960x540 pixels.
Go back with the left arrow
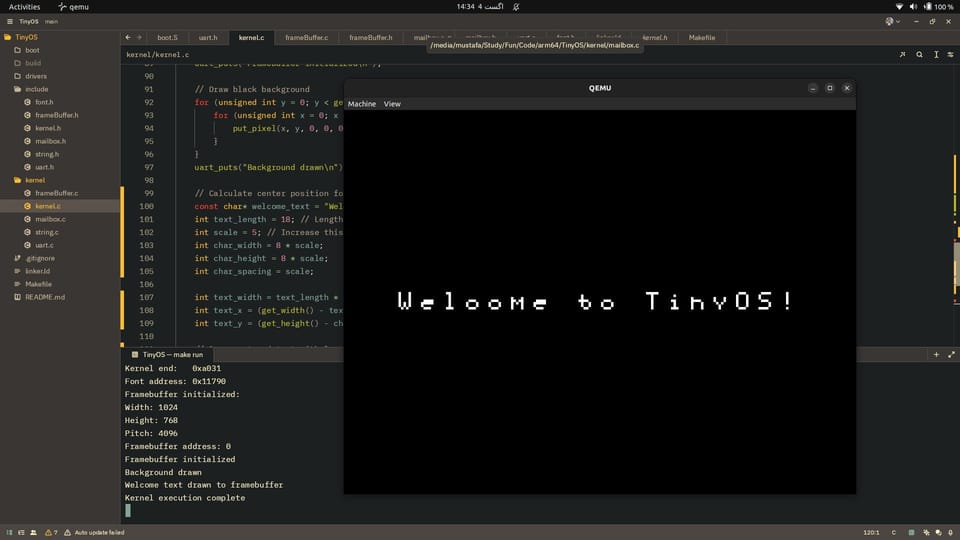point(128,37)
